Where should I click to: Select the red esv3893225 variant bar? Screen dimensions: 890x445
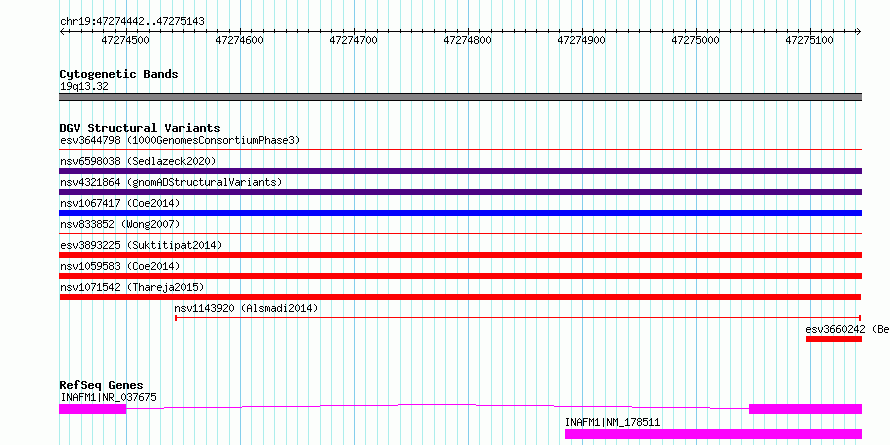[x=460, y=255]
